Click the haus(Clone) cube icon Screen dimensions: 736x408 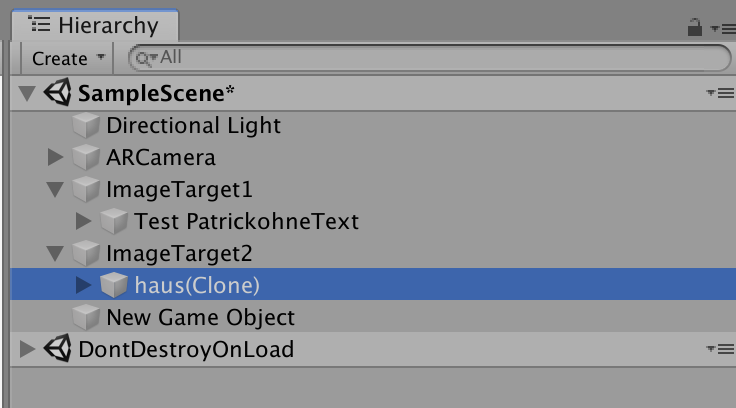[x=114, y=285]
